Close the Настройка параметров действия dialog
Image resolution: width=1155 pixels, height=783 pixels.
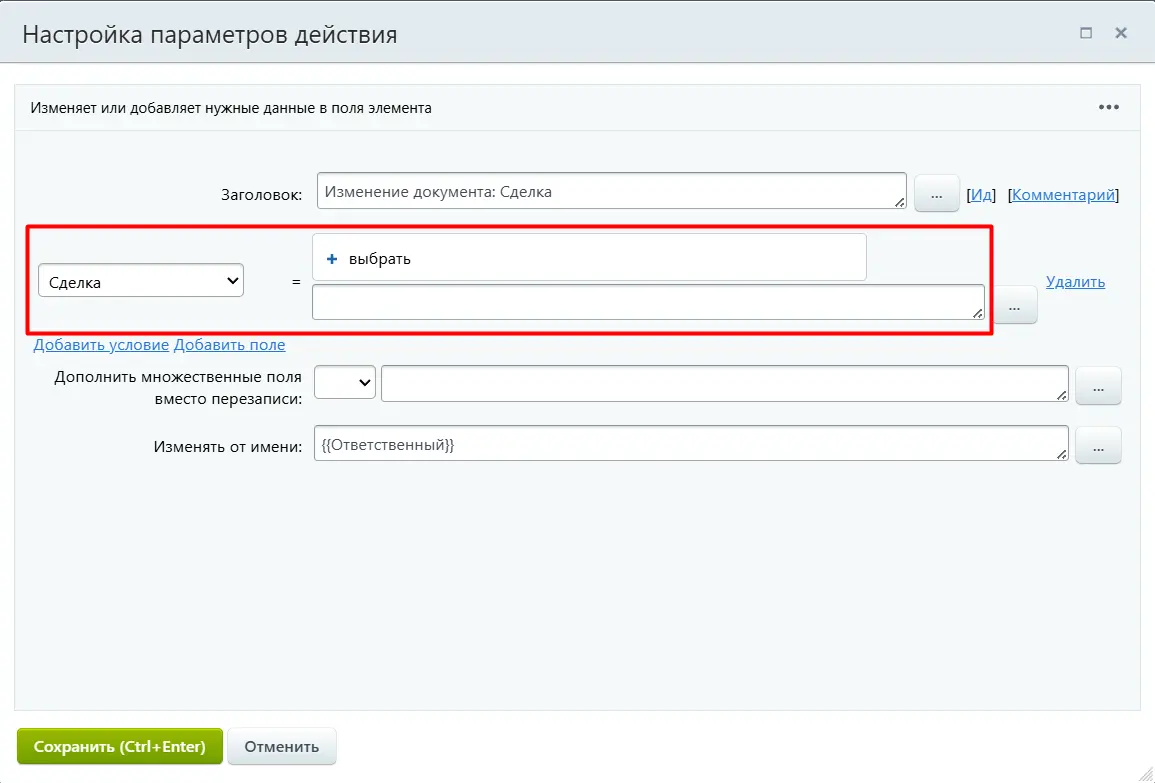(1121, 32)
